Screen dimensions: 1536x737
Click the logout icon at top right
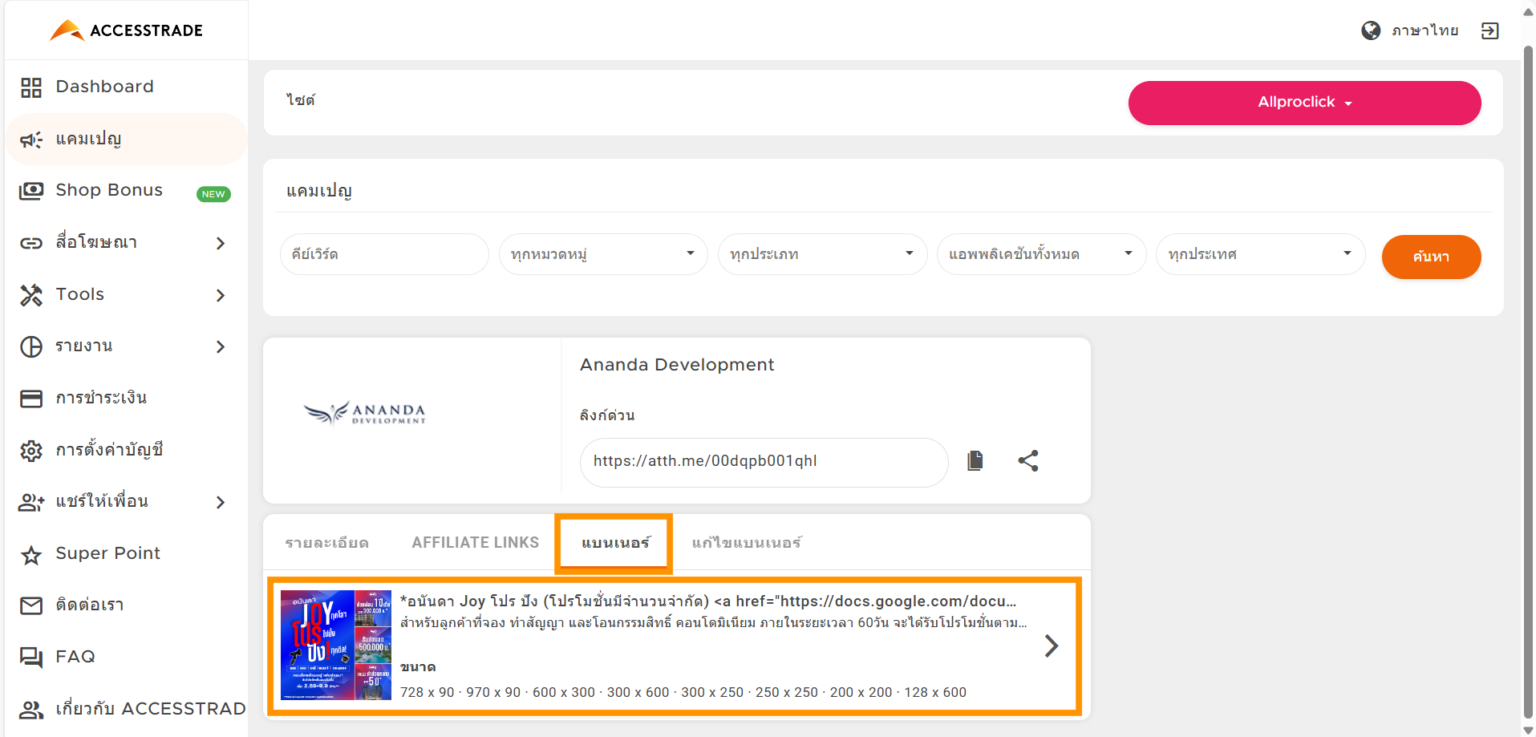point(1489,30)
